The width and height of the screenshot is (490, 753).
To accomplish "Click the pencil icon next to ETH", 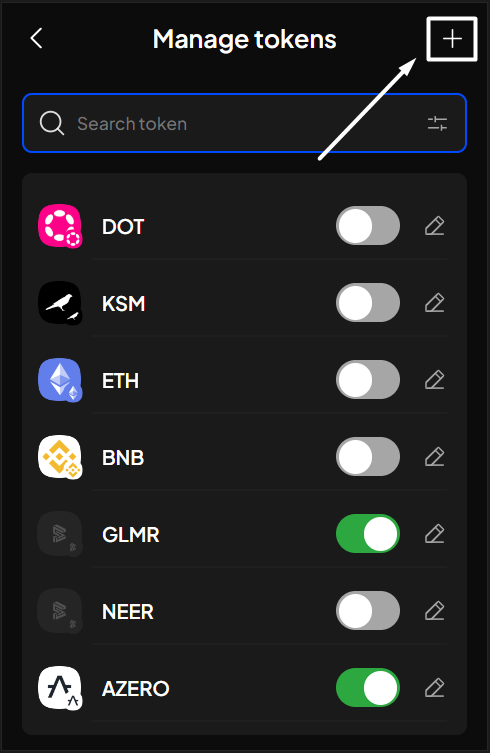I will pos(435,380).
